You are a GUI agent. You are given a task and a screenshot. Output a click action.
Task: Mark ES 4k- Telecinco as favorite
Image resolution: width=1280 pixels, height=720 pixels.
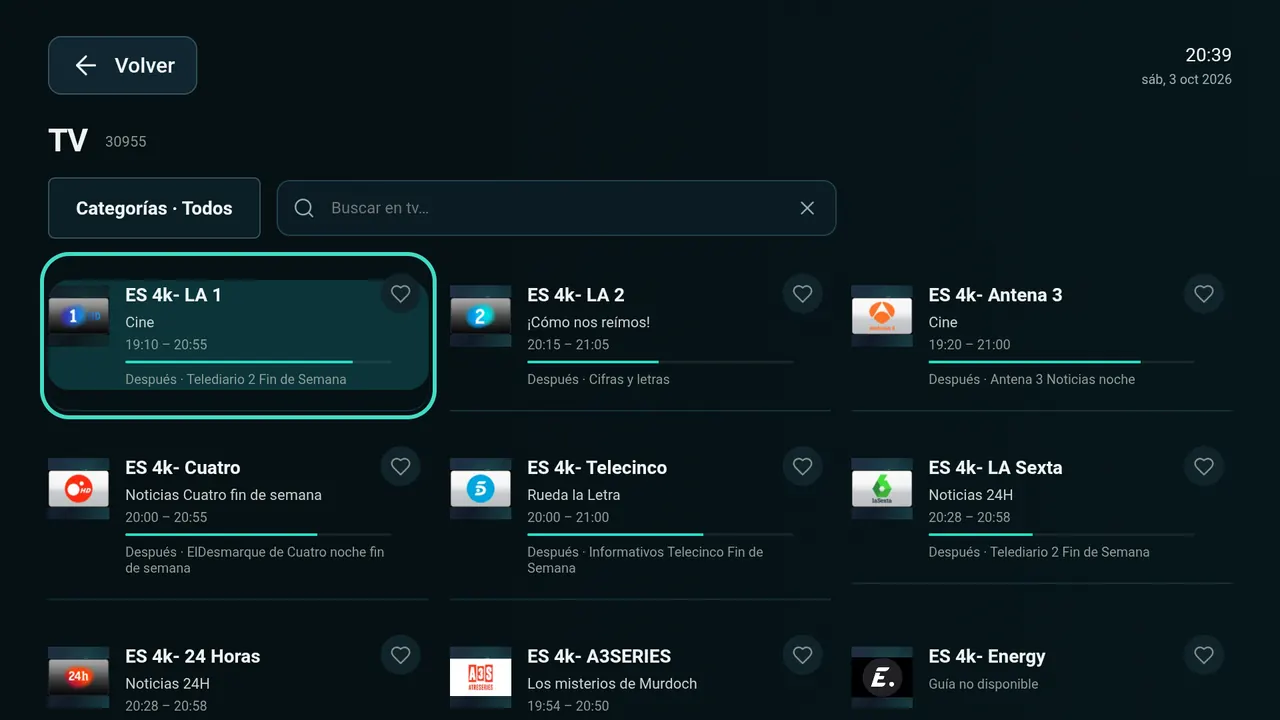pyautogui.click(x=802, y=467)
